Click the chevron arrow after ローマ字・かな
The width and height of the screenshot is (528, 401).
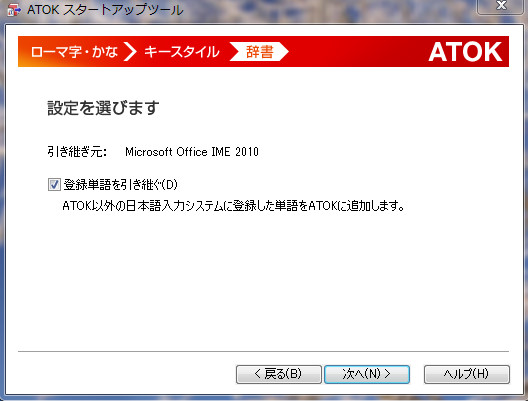coord(130,52)
